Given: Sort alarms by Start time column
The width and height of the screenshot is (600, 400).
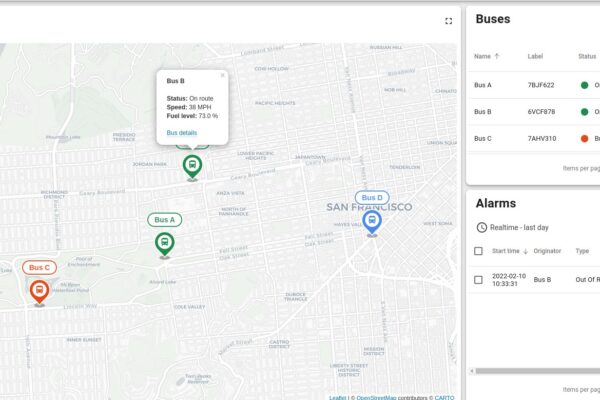Looking at the screenshot, I should coord(505,251).
